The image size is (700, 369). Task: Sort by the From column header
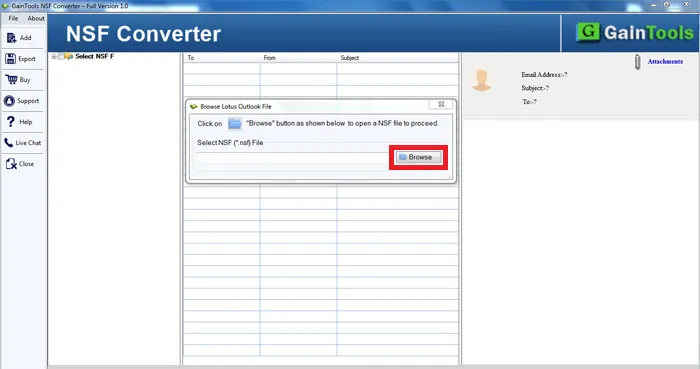coord(298,58)
